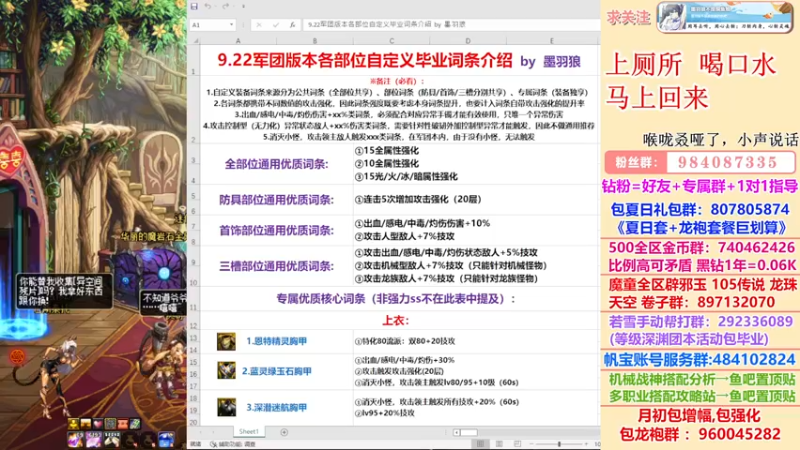Image resolution: width=800 pixels, height=450 pixels.
Task: Open the Customize Quick Access Toolbar dropdown
Action: coord(243,6)
